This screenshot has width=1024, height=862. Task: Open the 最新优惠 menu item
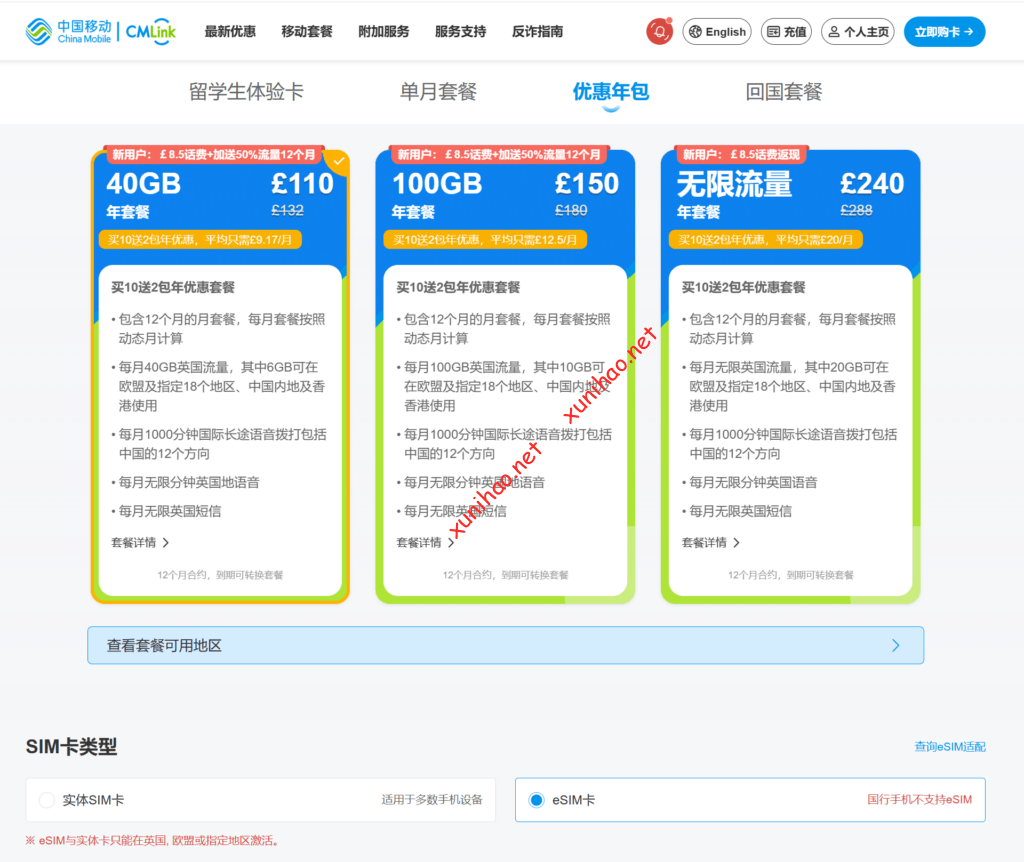tap(230, 32)
